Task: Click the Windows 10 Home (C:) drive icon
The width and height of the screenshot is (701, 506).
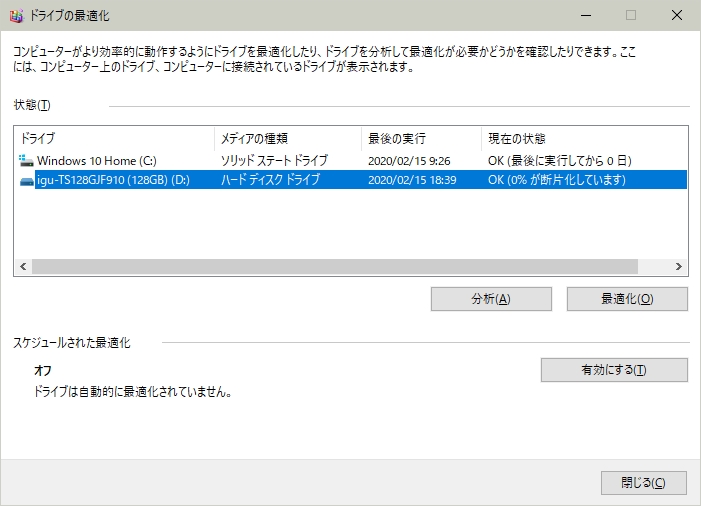Action: coord(26,160)
